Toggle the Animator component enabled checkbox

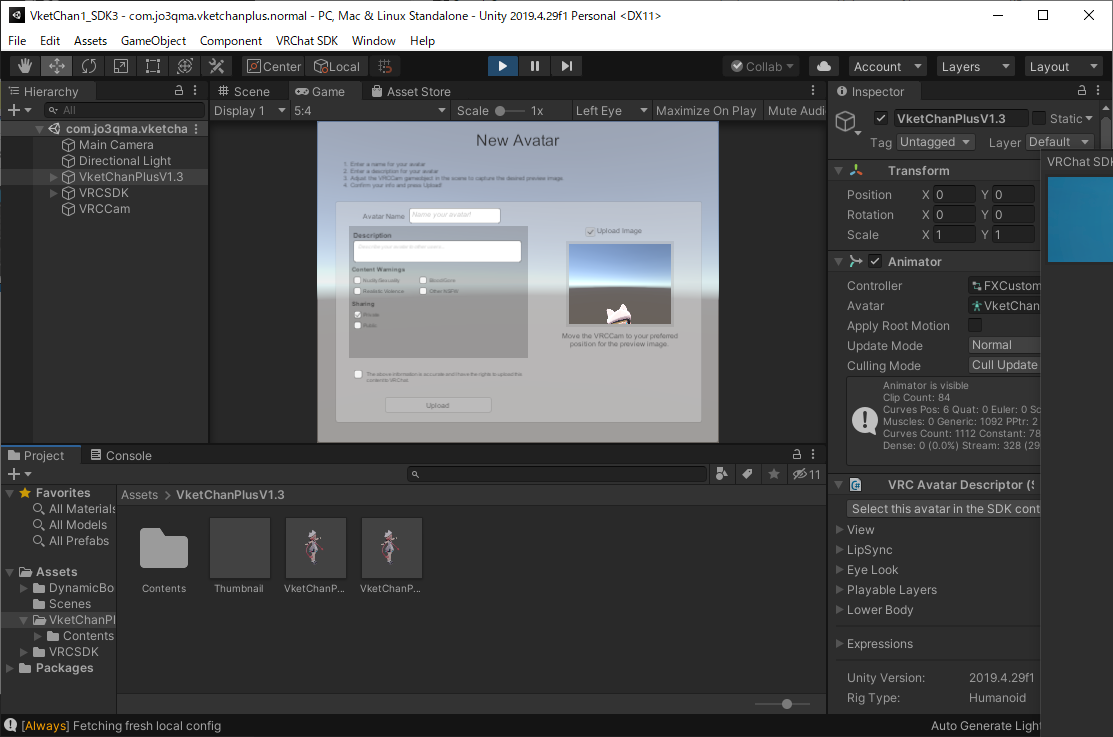click(x=875, y=262)
